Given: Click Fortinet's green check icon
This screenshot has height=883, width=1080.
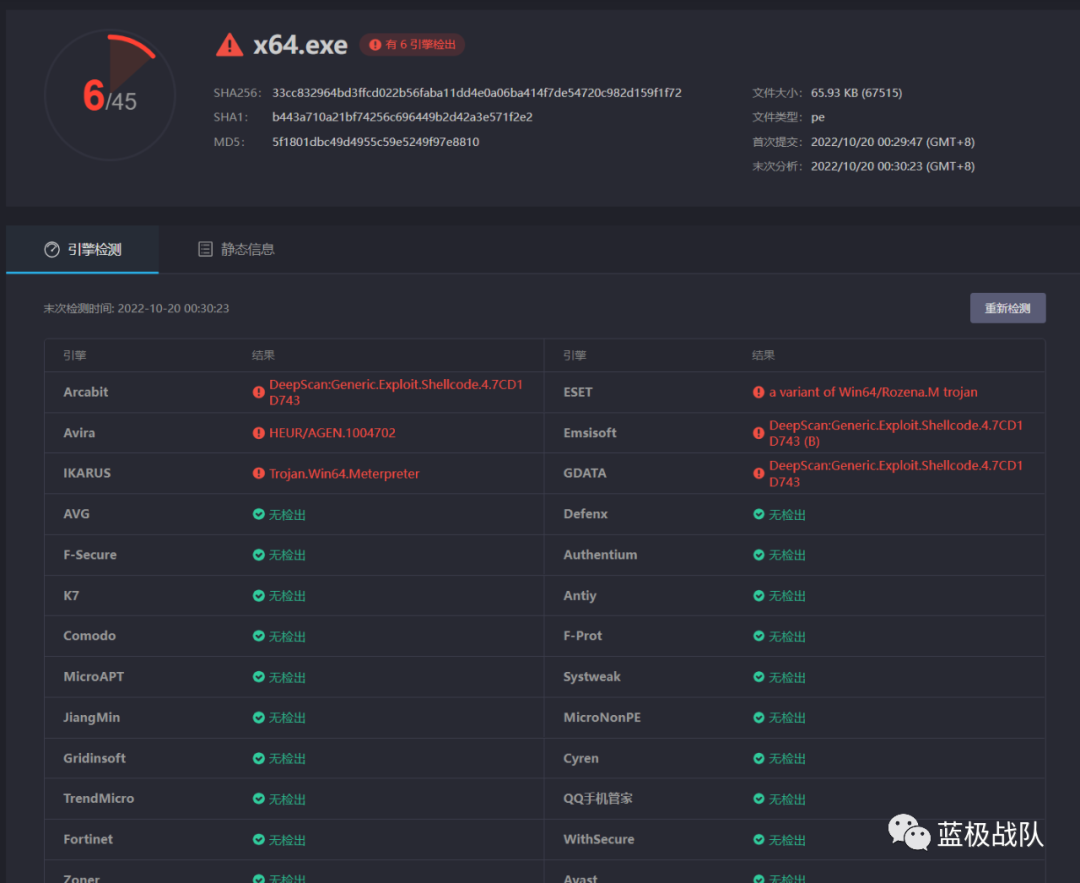Looking at the screenshot, I should click(x=258, y=839).
